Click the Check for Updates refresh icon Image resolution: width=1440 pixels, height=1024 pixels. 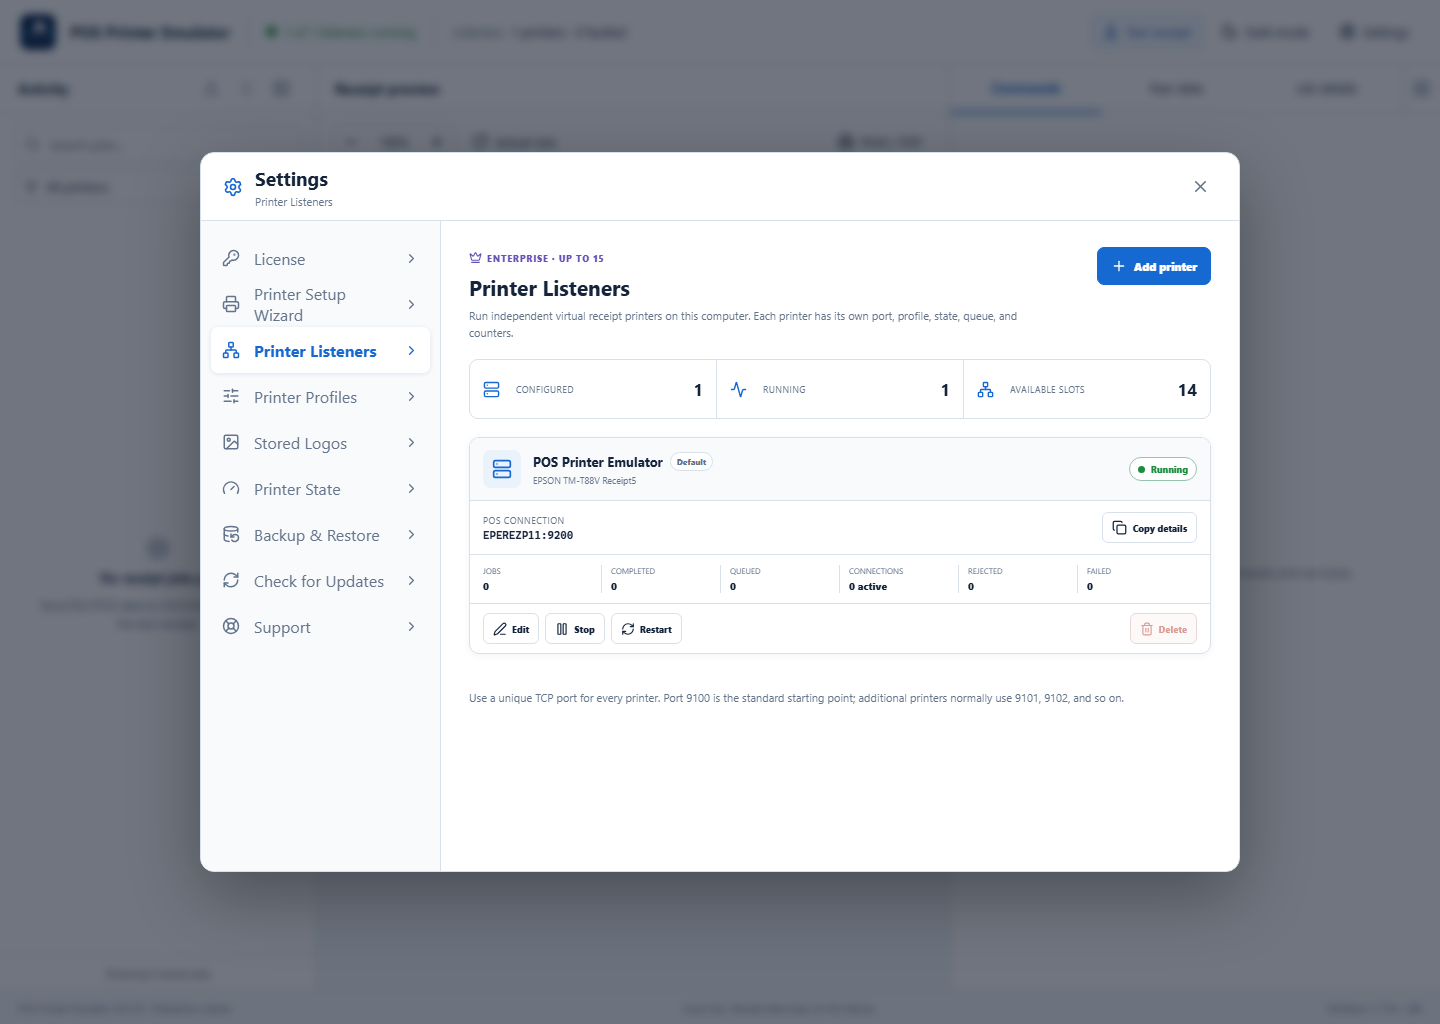(231, 580)
